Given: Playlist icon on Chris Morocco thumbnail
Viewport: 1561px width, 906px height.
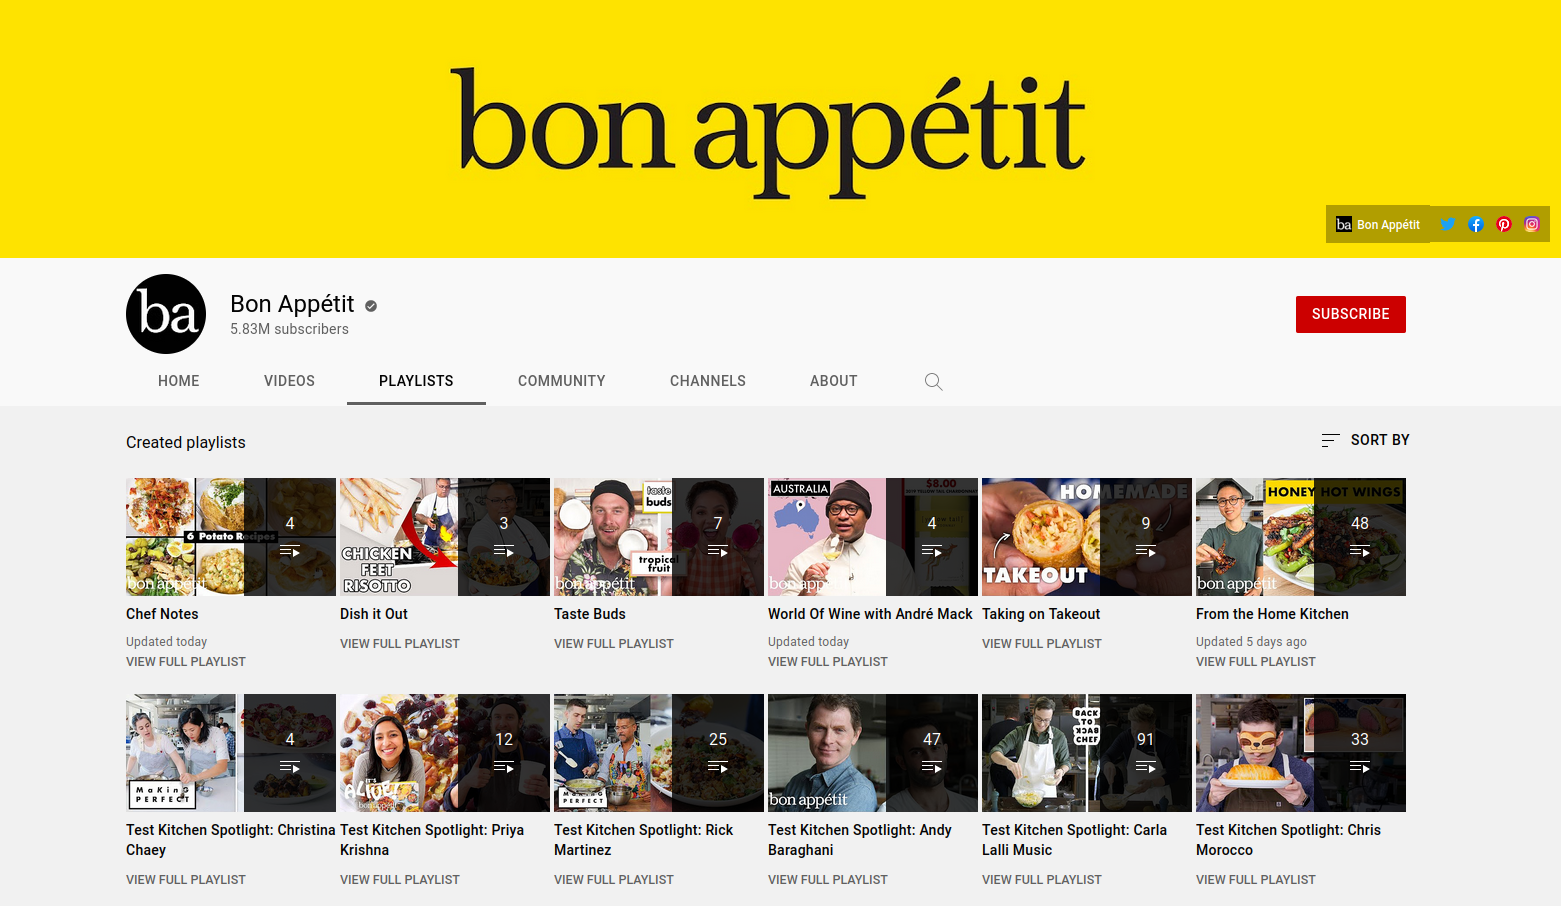Looking at the screenshot, I should tap(1360, 767).
